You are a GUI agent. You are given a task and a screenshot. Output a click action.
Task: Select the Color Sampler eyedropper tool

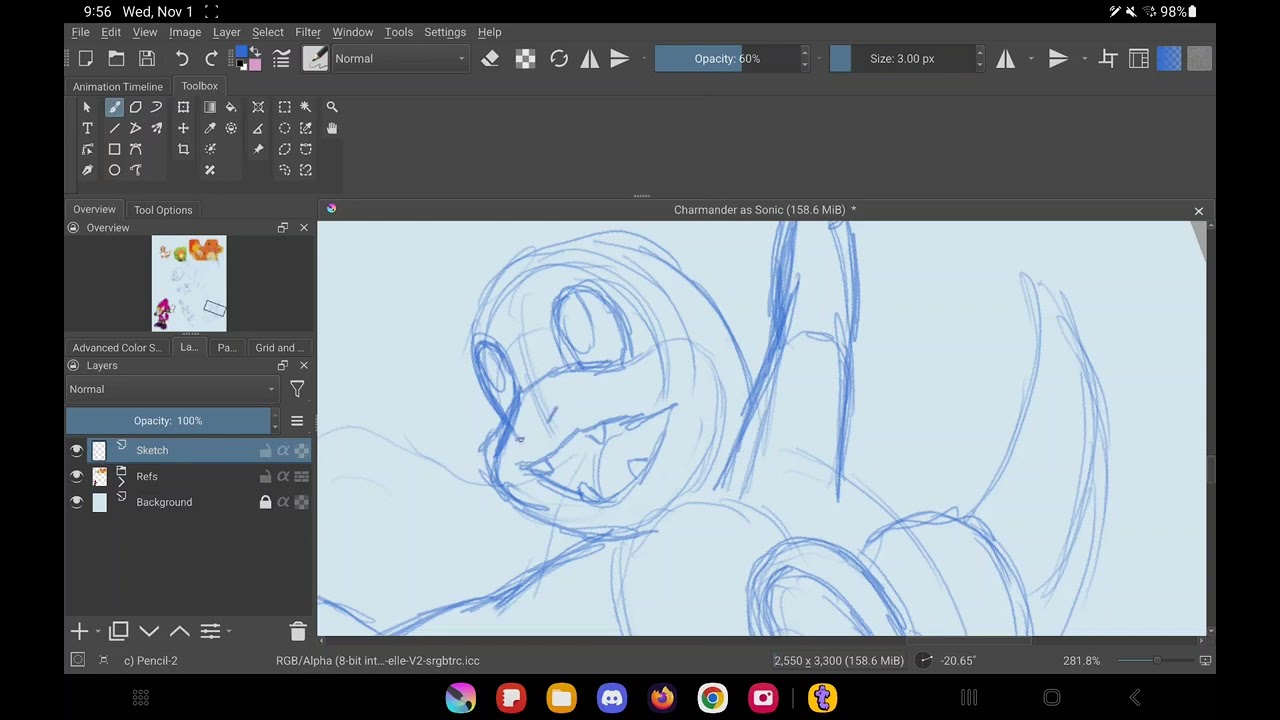[x=210, y=128]
